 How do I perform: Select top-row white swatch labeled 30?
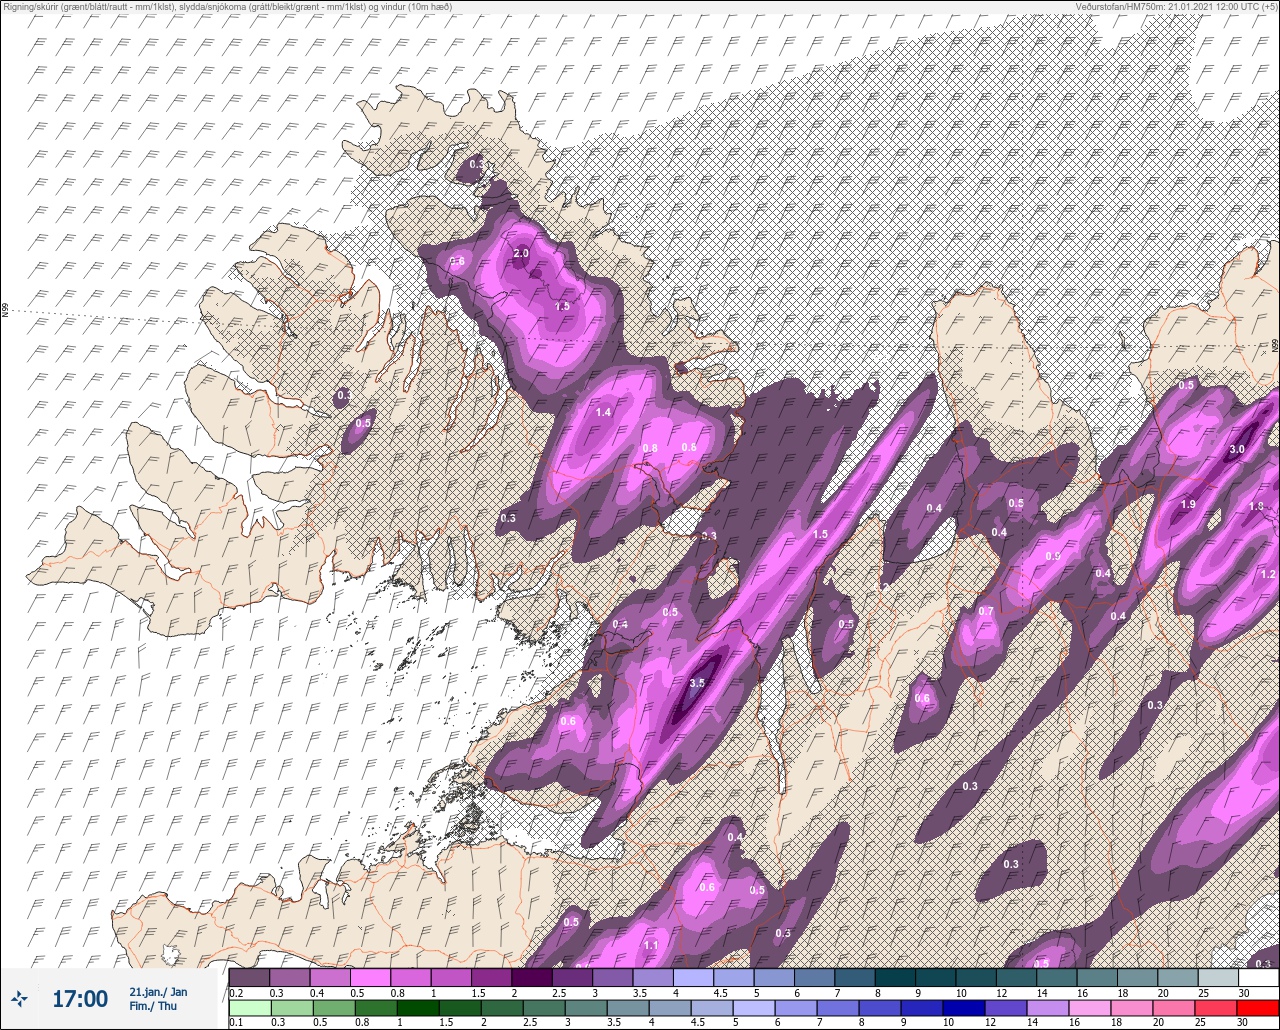1258,977
